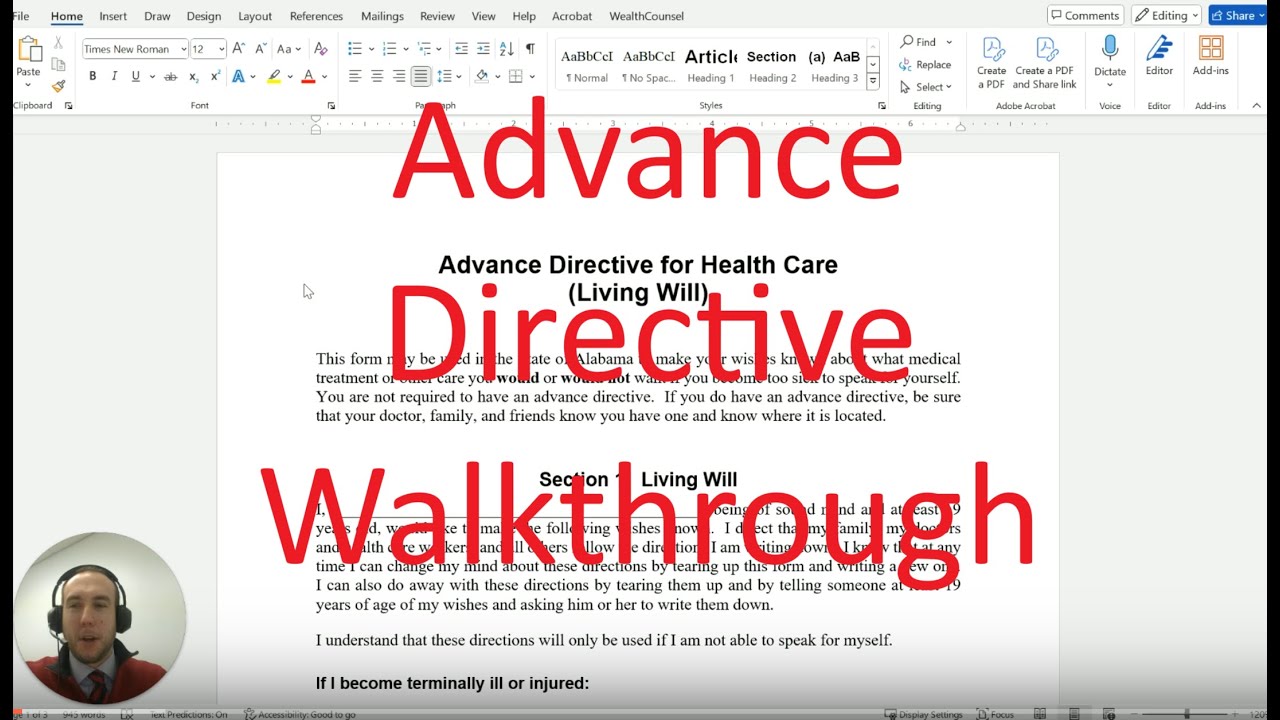The image size is (1280, 720).
Task: Increase font size with Grow Font
Action: pos(238,48)
